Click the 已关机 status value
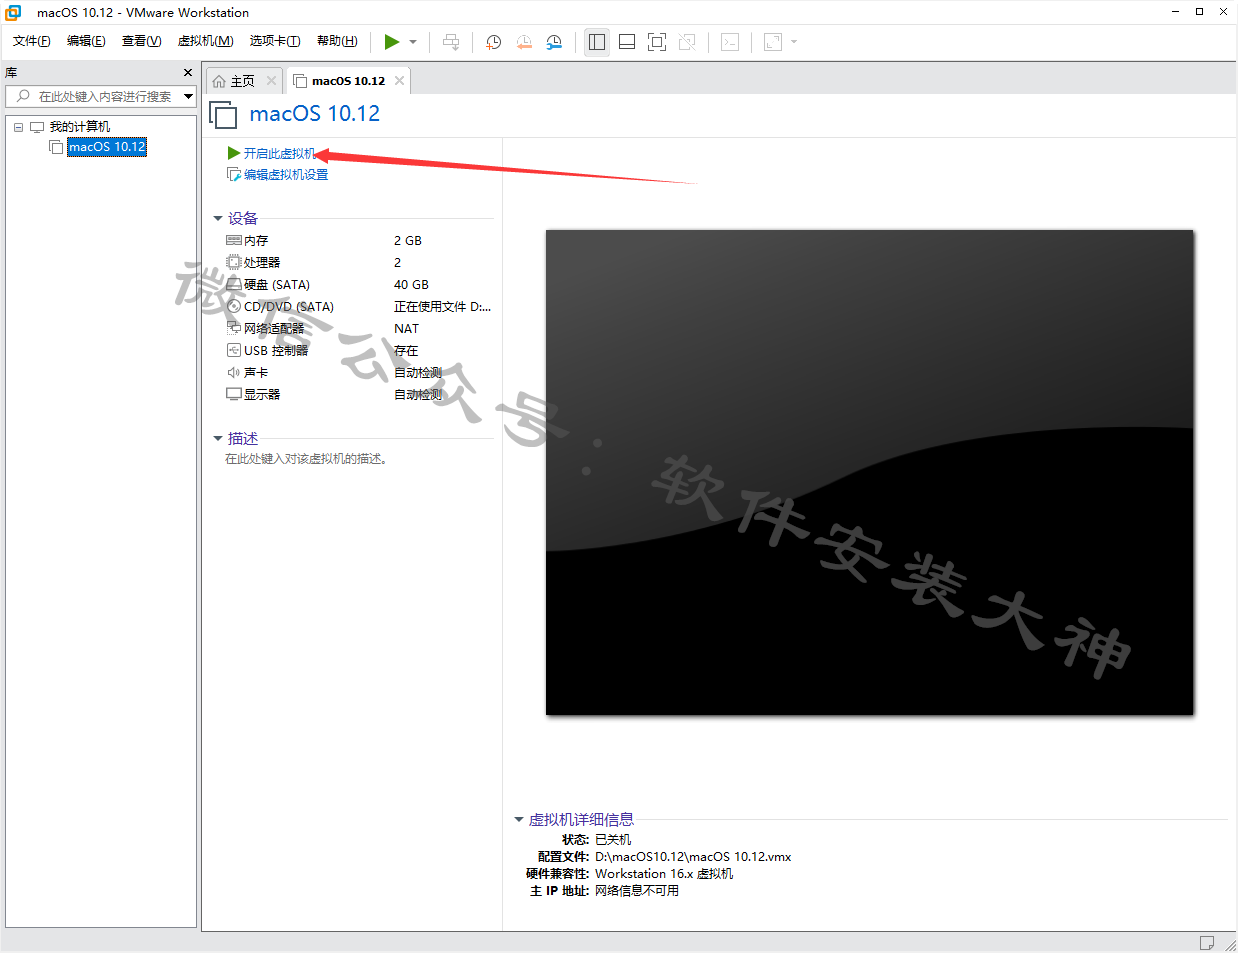 (x=613, y=840)
